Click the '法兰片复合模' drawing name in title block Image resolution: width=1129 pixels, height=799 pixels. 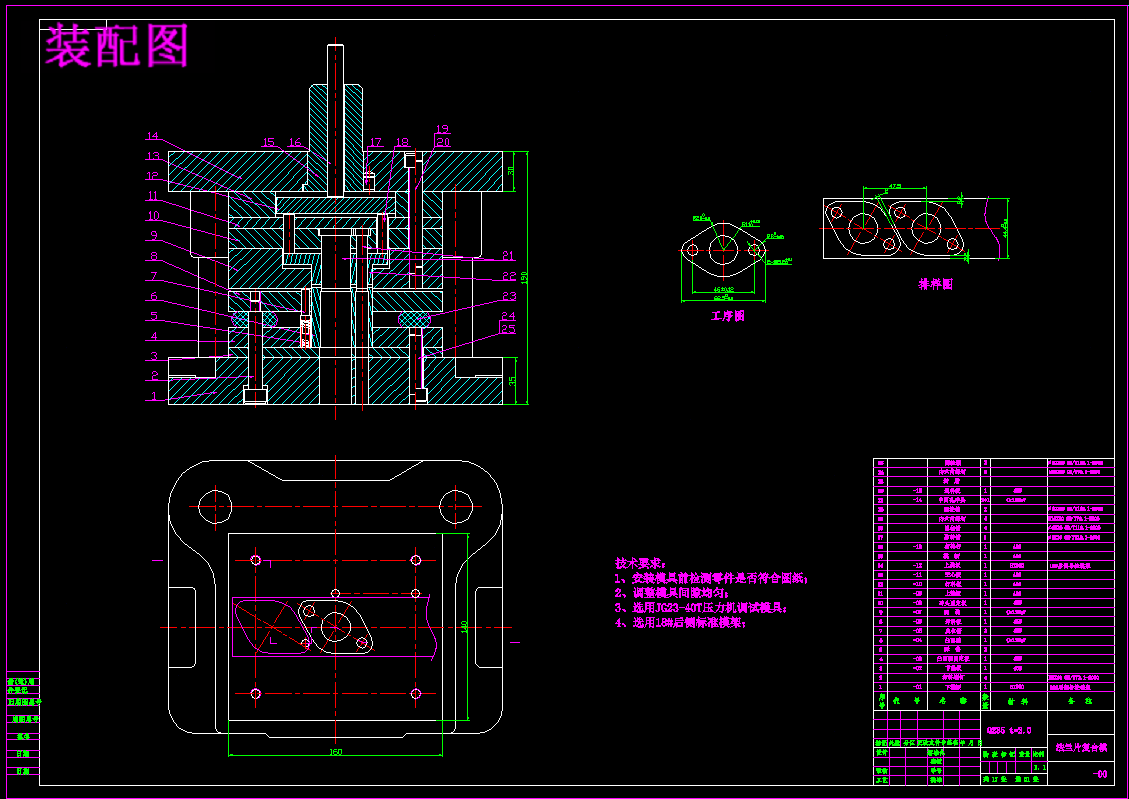[1081, 748]
